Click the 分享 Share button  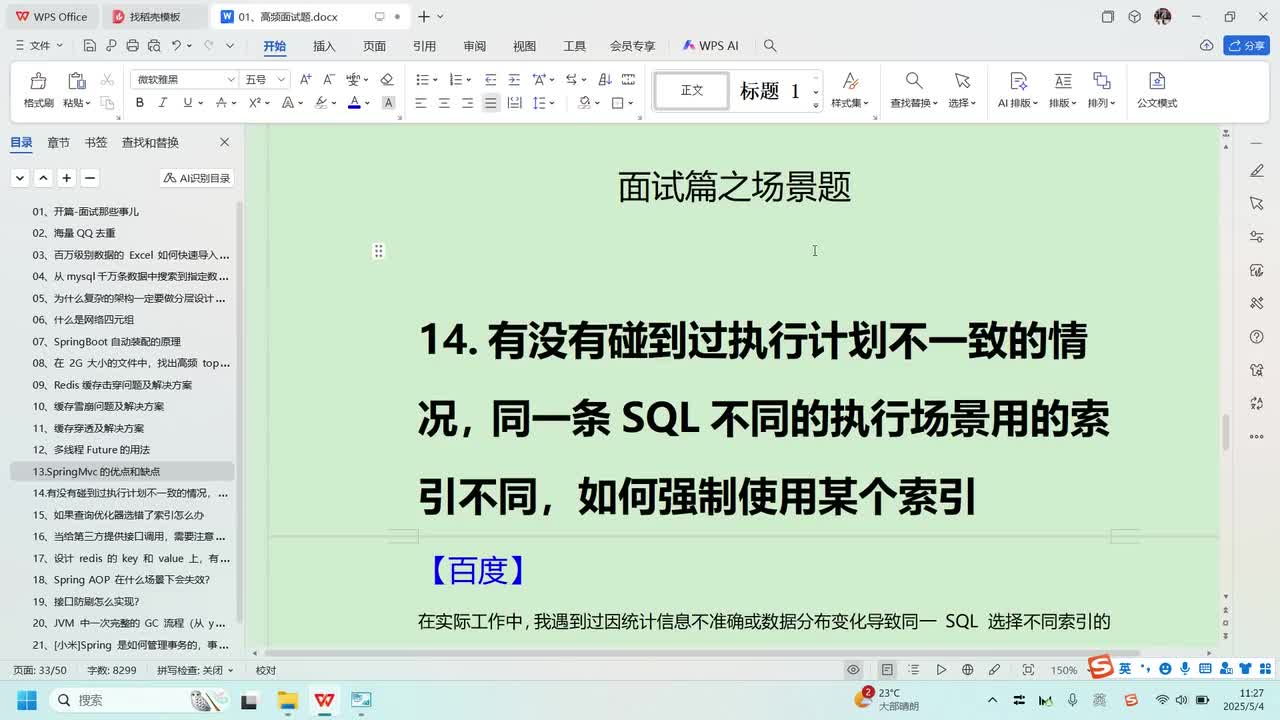coord(1246,46)
